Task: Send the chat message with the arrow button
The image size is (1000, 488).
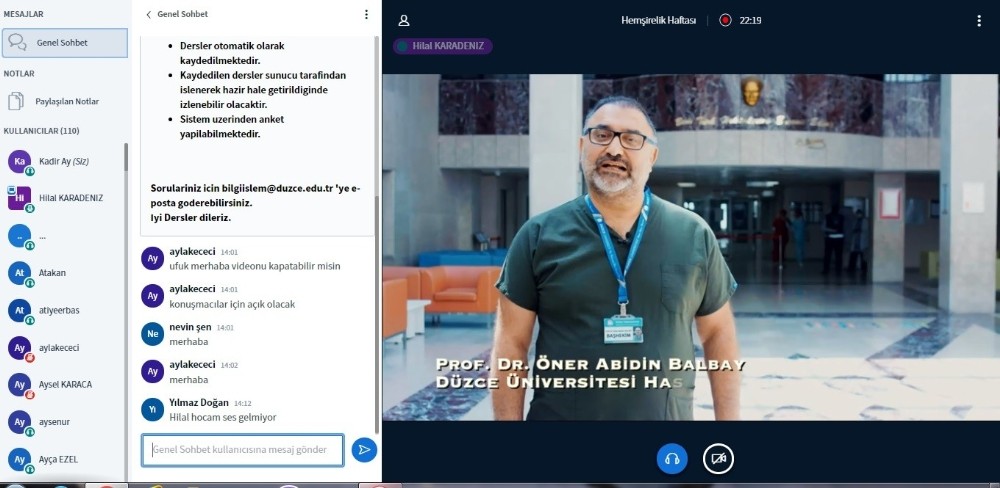Action: (x=364, y=450)
